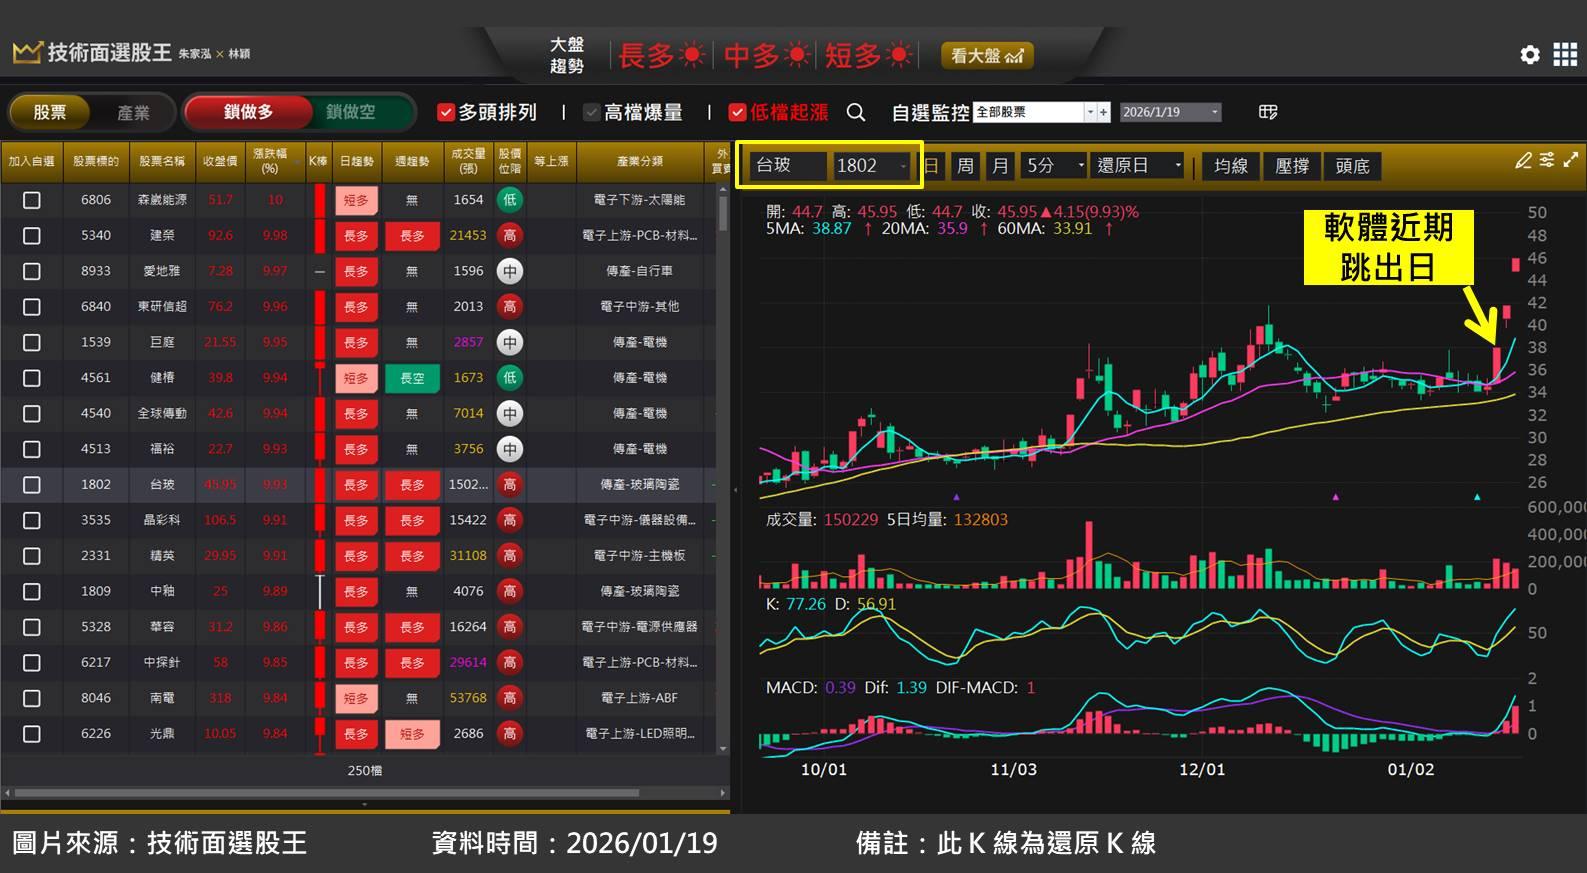Viewport: 1587px width, 873px height.
Task: Open chart indicator settings sliders icon
Action: click(1547, 160)
